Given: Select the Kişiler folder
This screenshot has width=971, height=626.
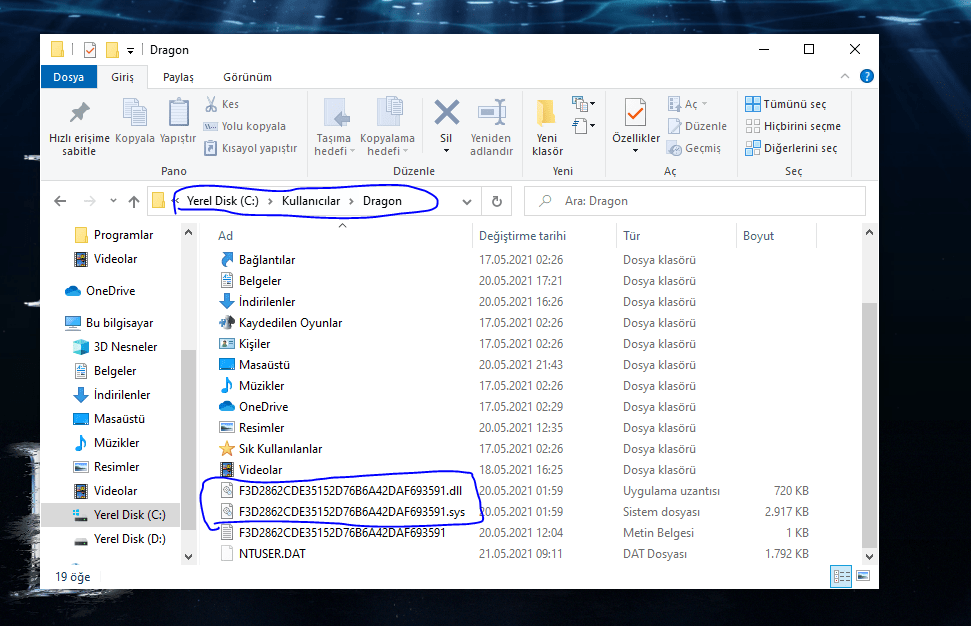Looking at the screenshot, I should pyautogui.click(x=255, y=344).
